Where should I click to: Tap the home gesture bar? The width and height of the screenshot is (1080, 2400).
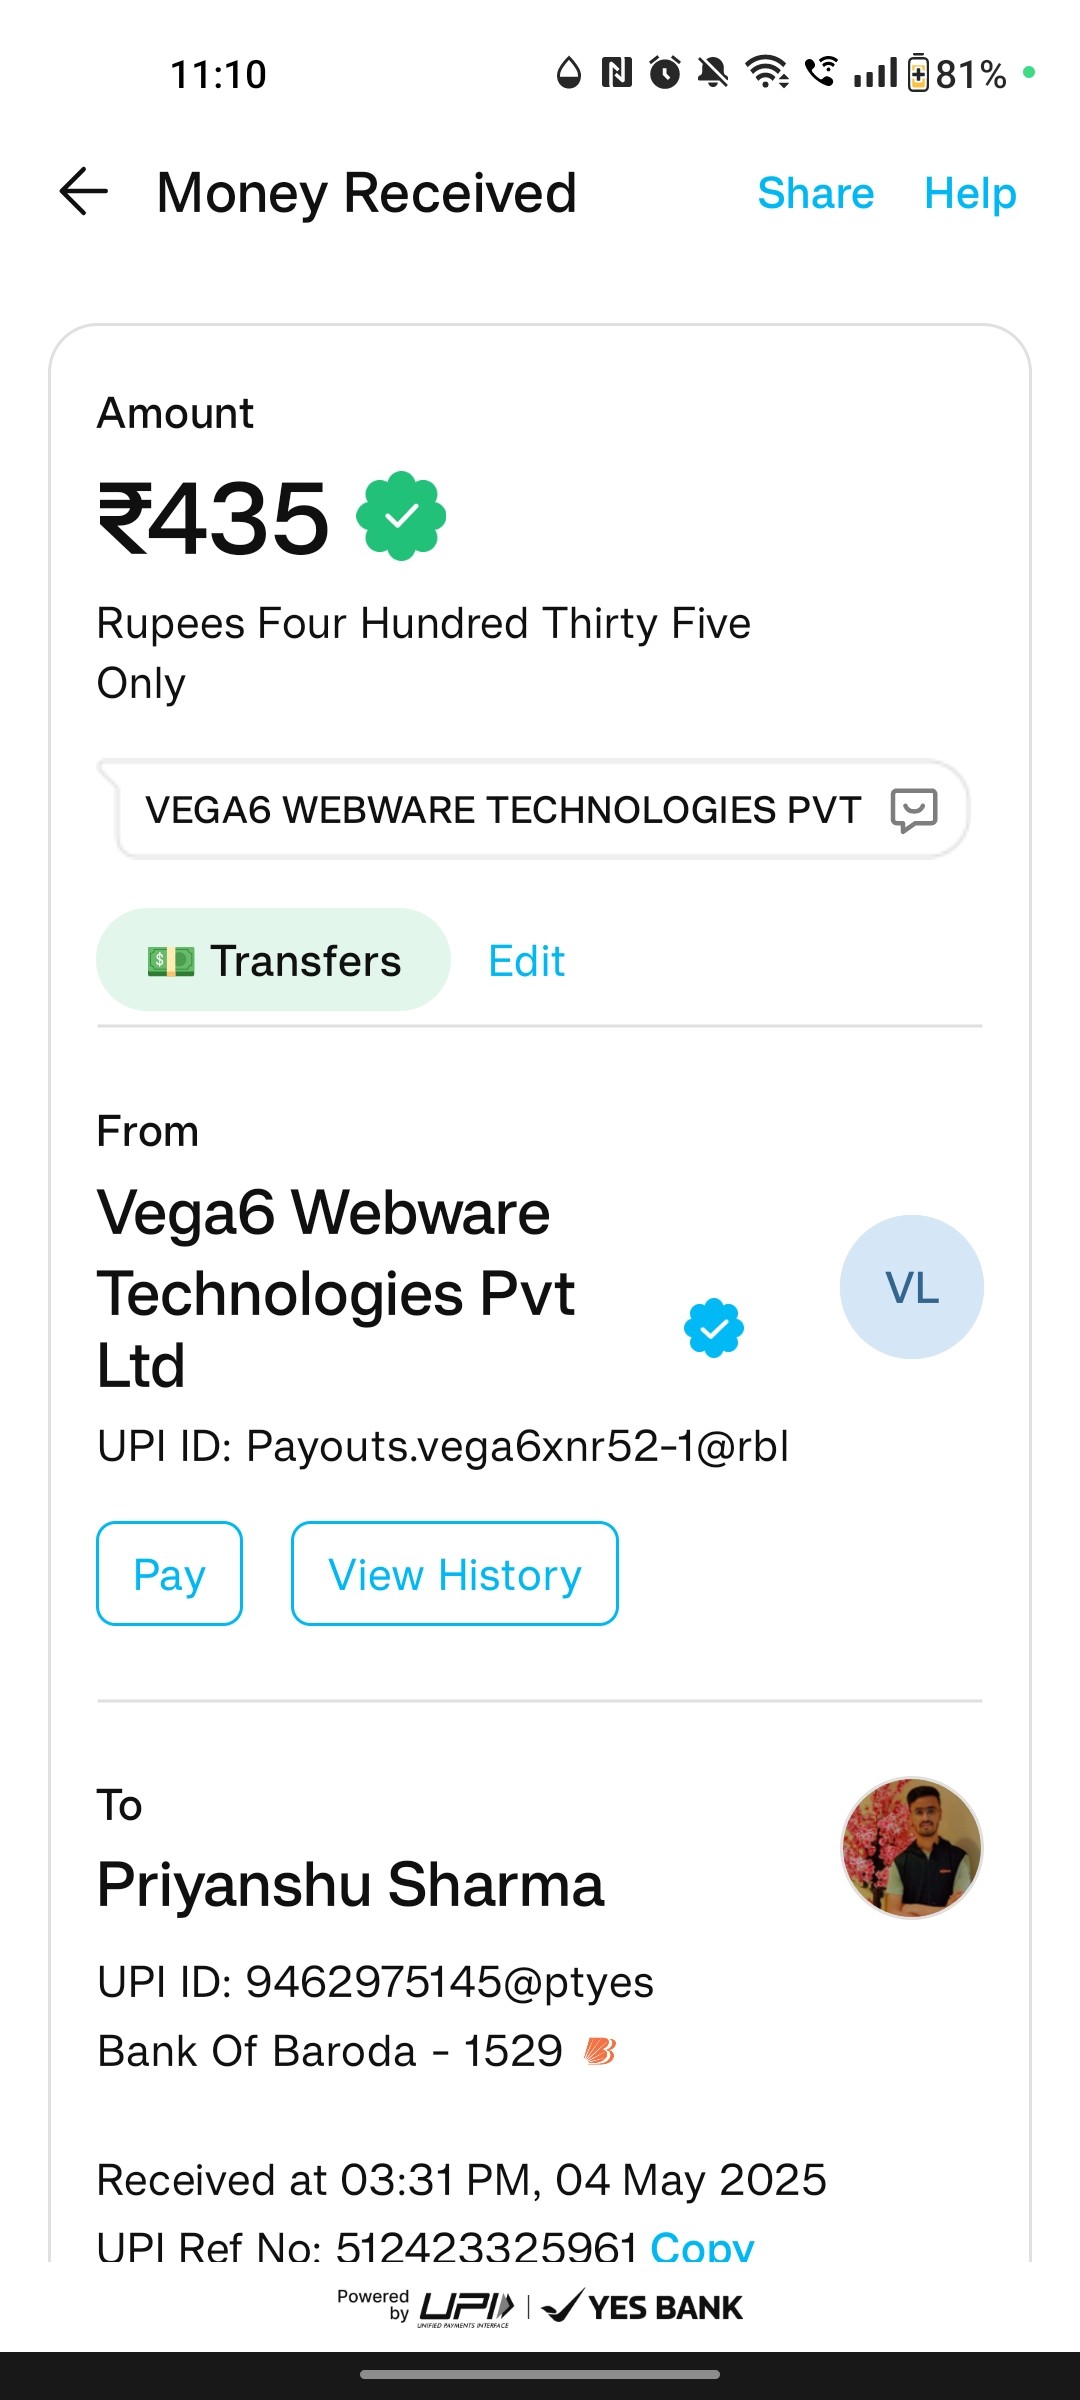coord(540,2375)
